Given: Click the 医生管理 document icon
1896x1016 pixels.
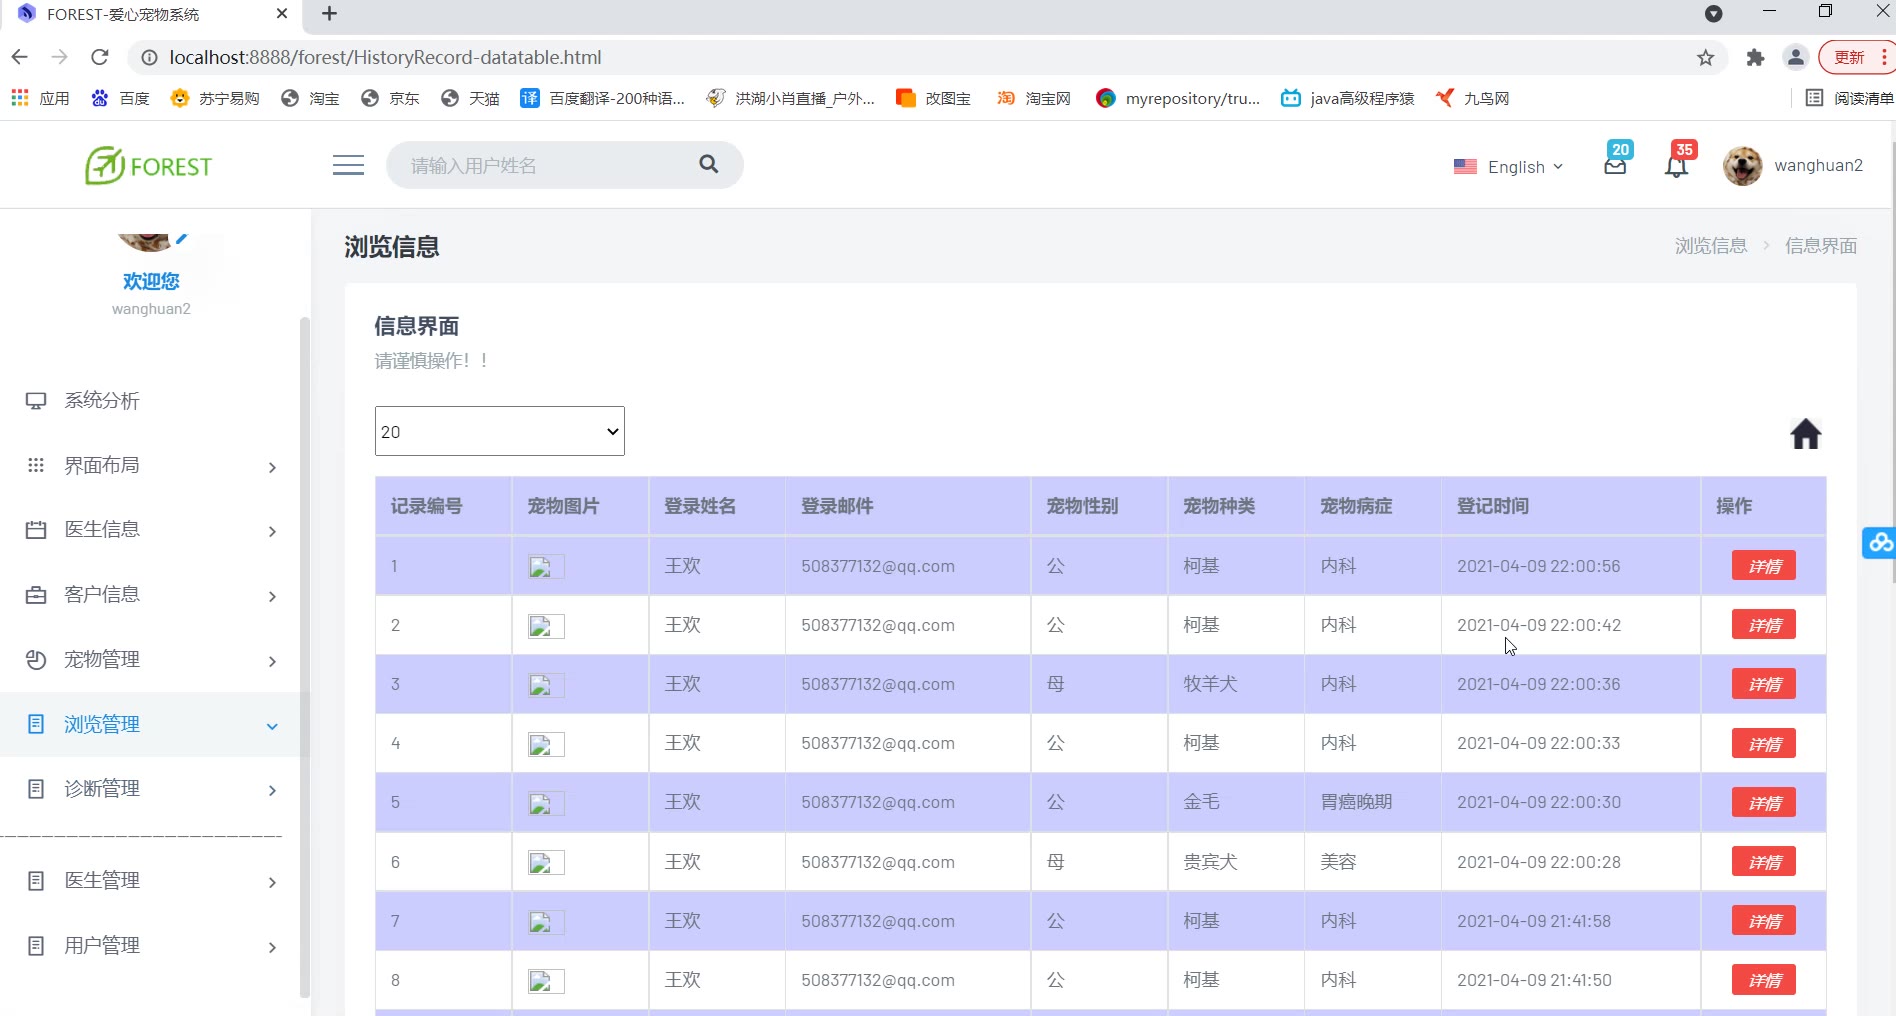Looking at the screenshot, I should pyautogui.click(x=36, y=881).
